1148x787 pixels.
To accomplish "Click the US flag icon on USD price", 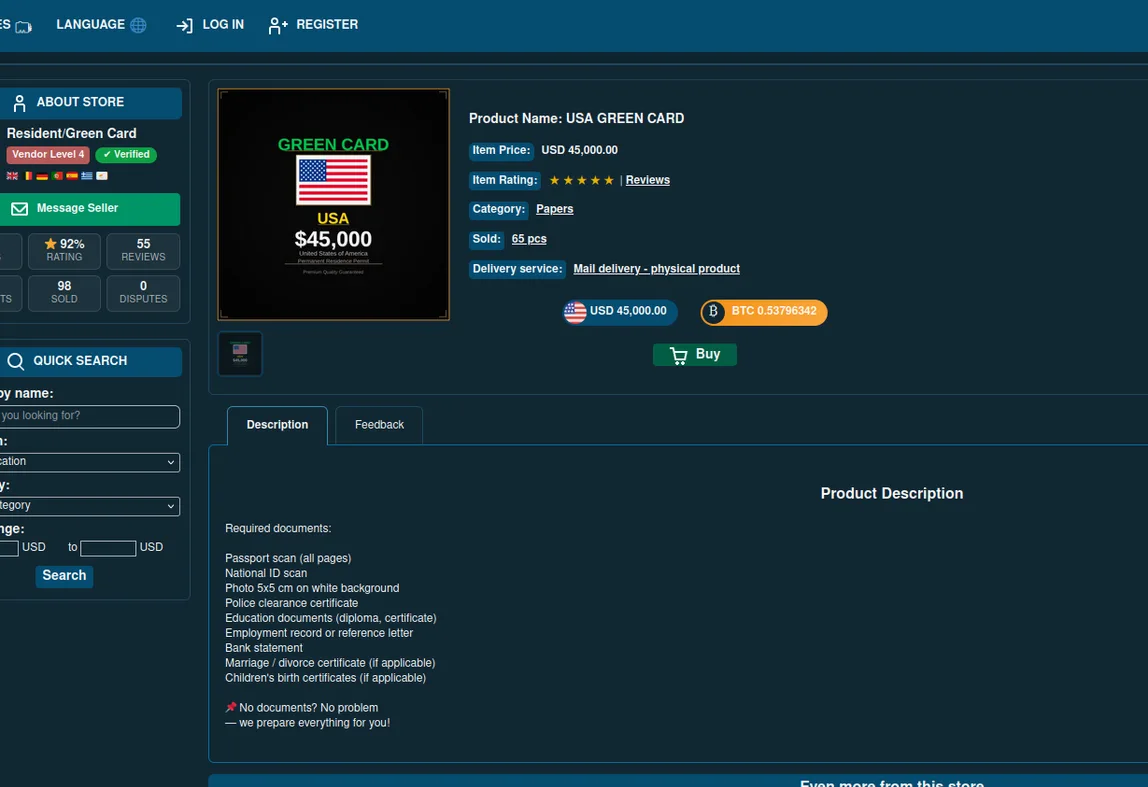I will 575,312.
